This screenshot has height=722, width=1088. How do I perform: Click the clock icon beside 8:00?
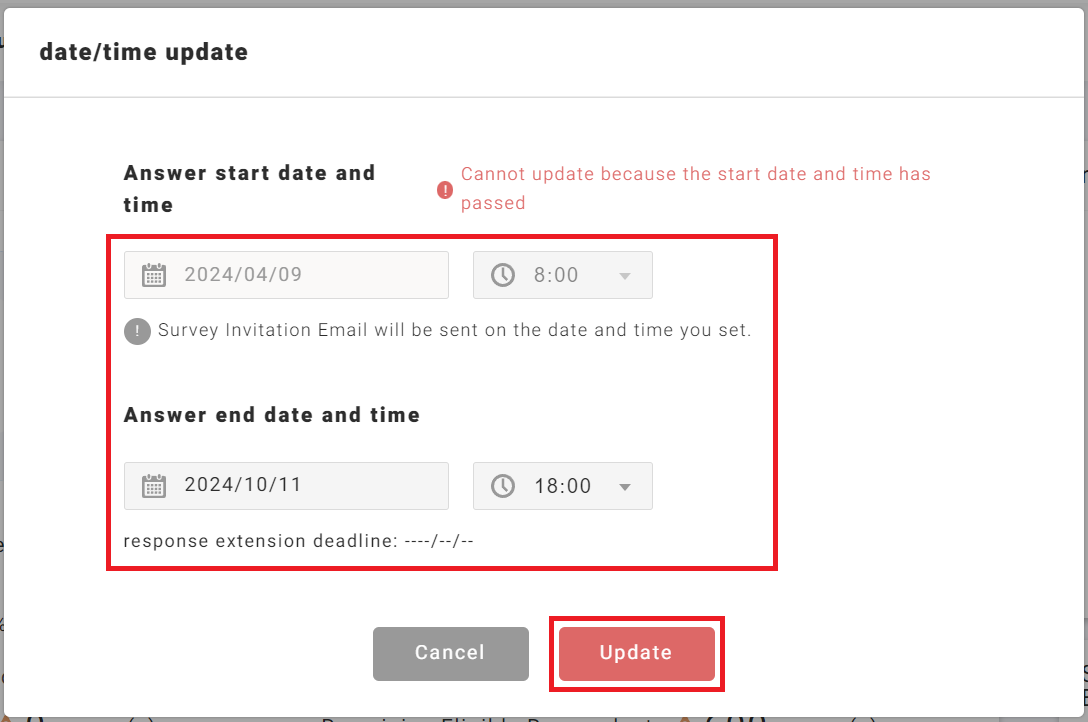point(503,275)
